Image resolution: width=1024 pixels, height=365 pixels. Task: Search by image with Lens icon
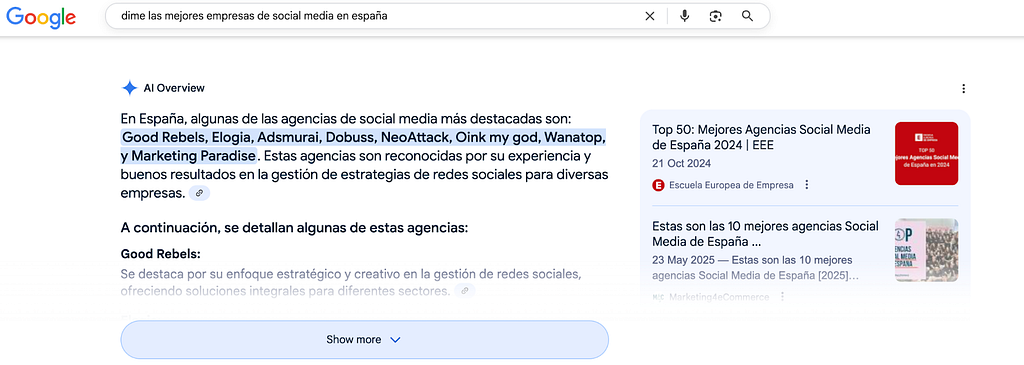715,16
